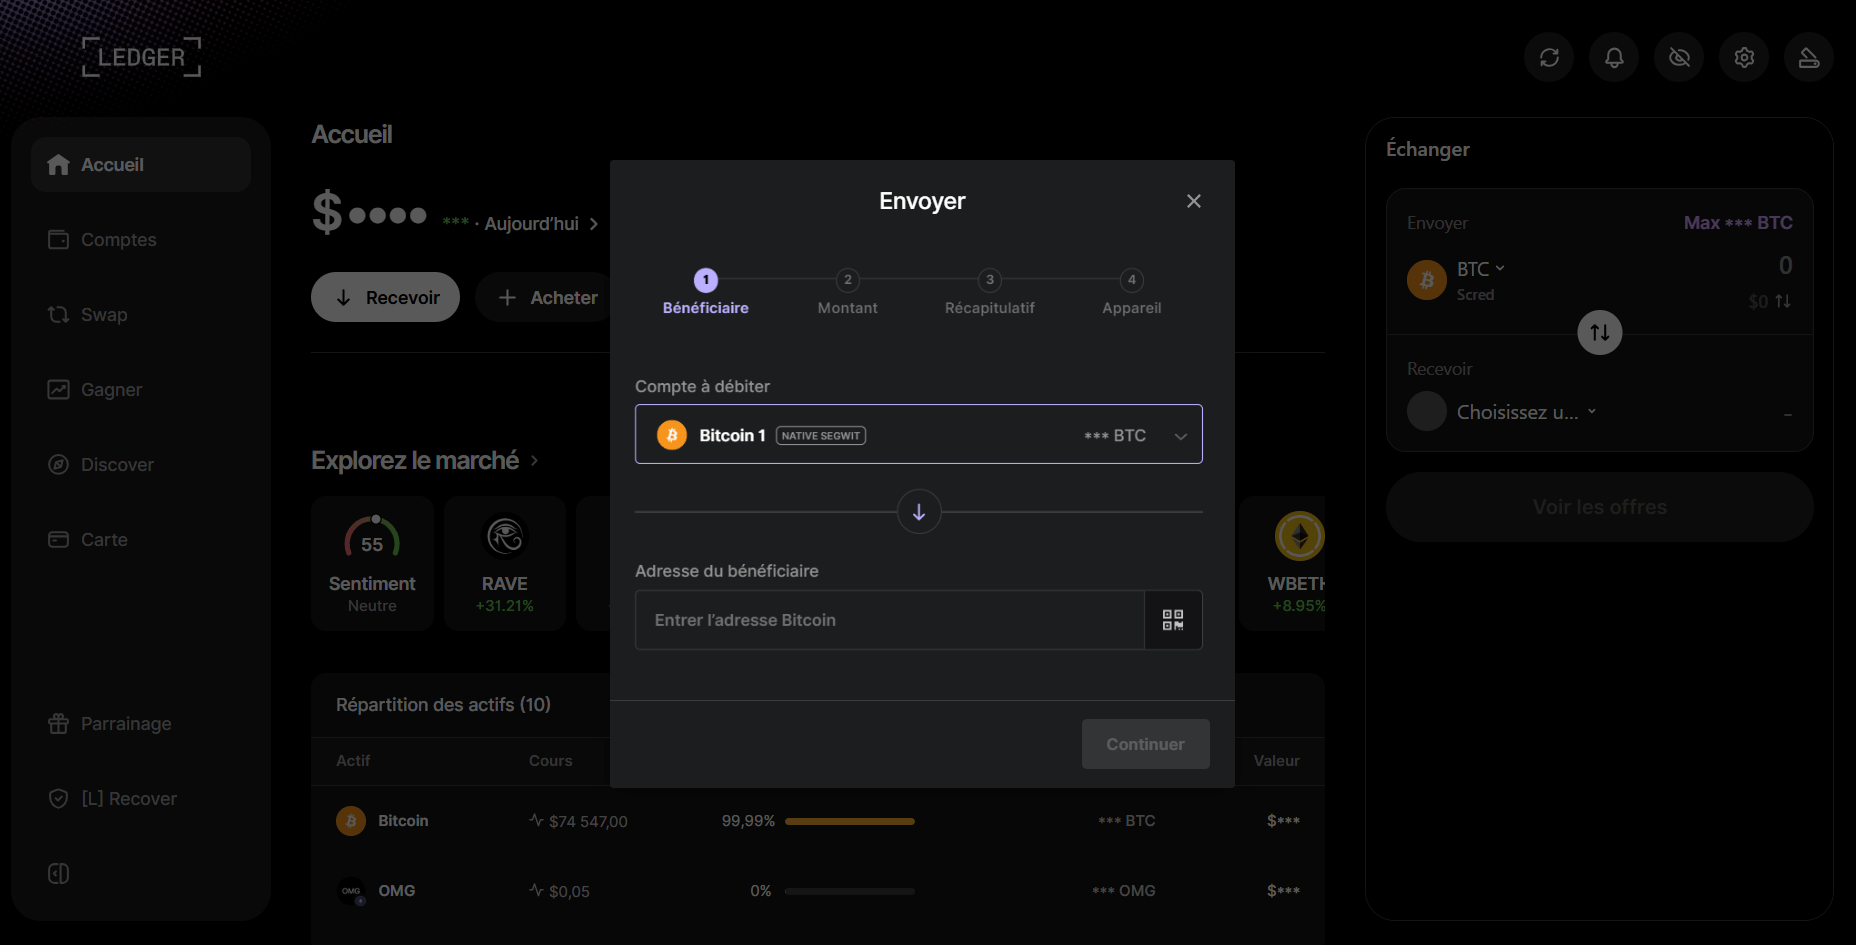Open Comptes in the sidebar

[x=141, y=240]
